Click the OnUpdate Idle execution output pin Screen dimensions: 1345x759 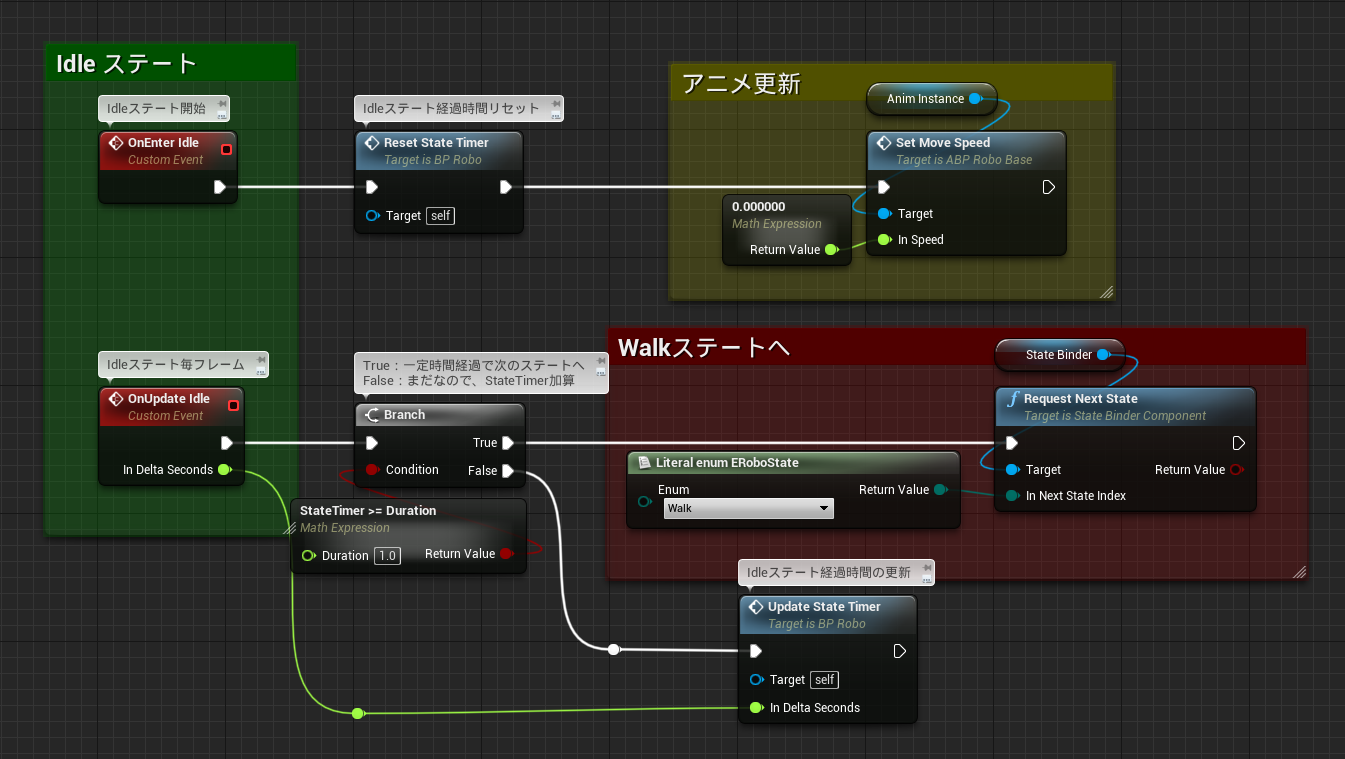click(x=227, y=443)
